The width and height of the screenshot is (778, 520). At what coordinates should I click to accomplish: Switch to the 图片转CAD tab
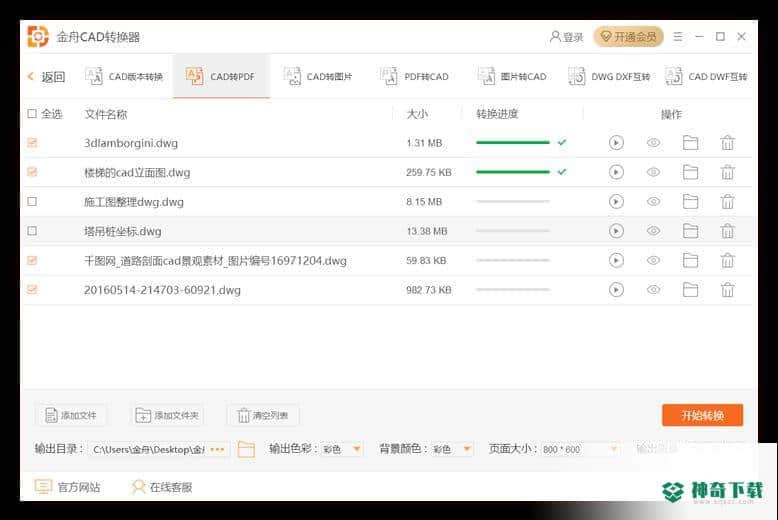(x=512, y=76)
